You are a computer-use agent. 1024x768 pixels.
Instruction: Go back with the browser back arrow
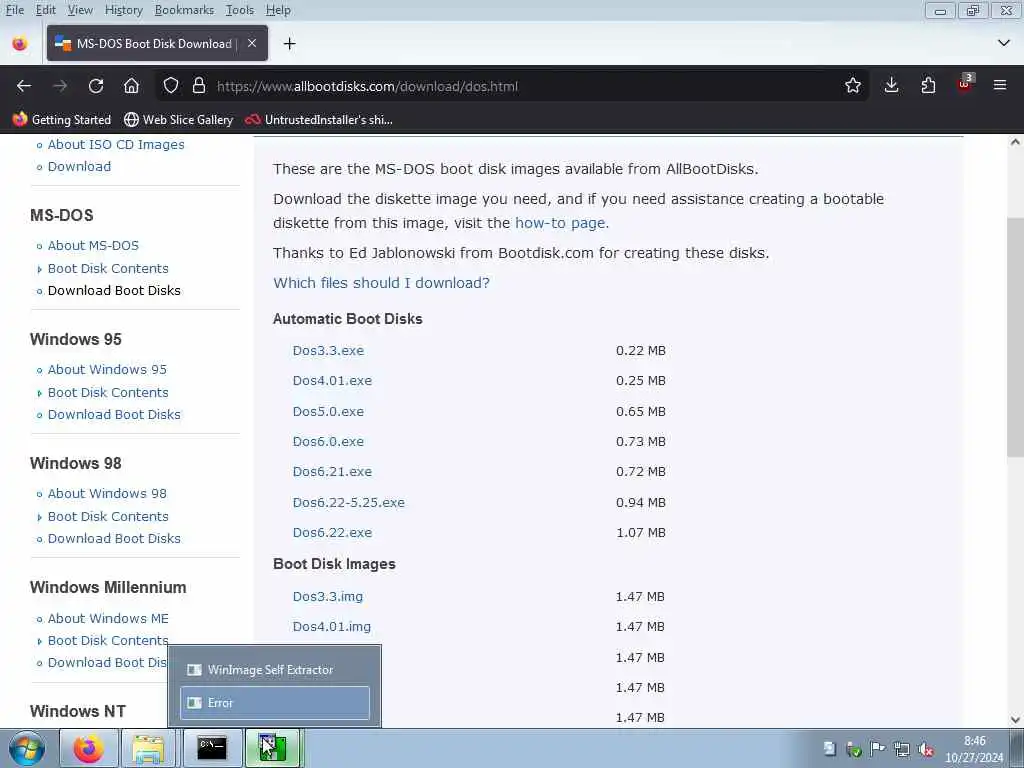[24, 86]
